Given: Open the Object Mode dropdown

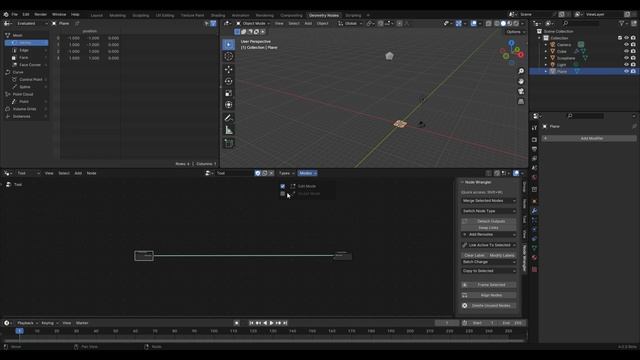Looking at the screenshot, I should tap(253, 24).
